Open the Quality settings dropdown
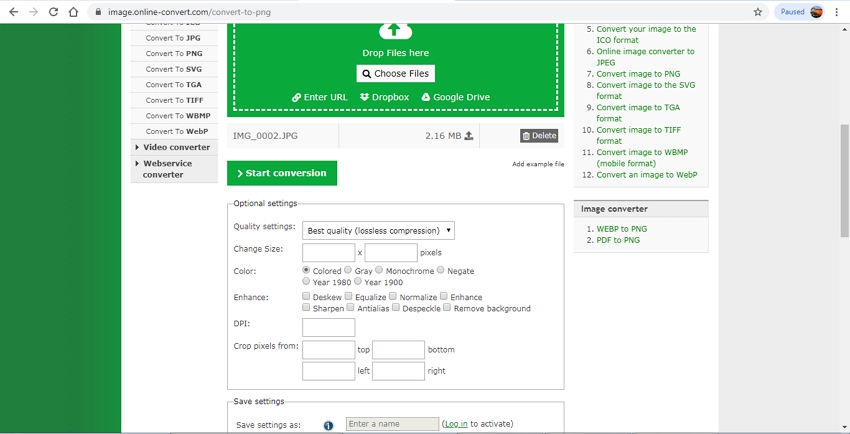This screenshot has width=850, height=434. click(x=378, y=230)
